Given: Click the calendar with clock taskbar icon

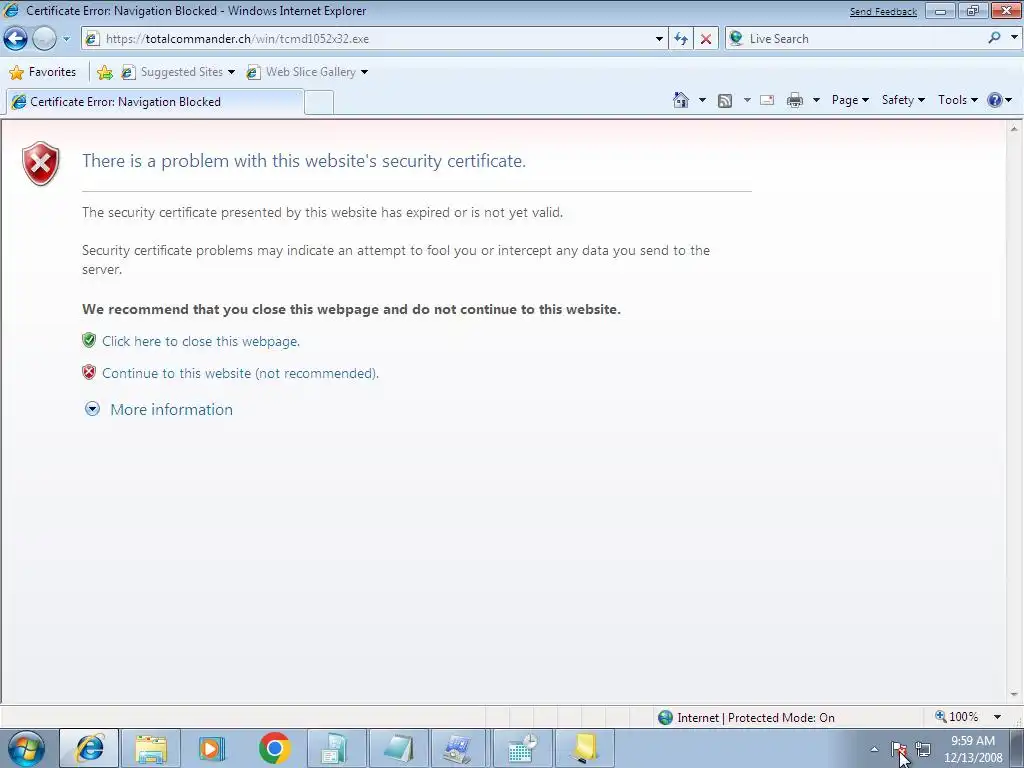Looking at the screenshot, I should point(522,748).
